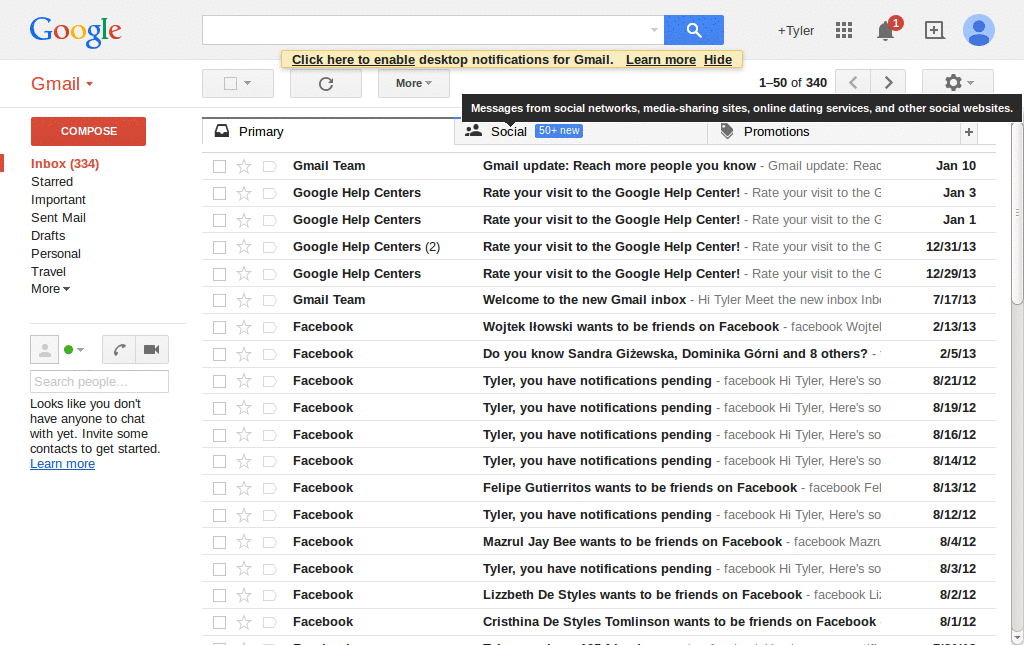Mark the 2/5/13 Facebook email important
Viewport: 1024px width, 645px height.
click(269, 354)
